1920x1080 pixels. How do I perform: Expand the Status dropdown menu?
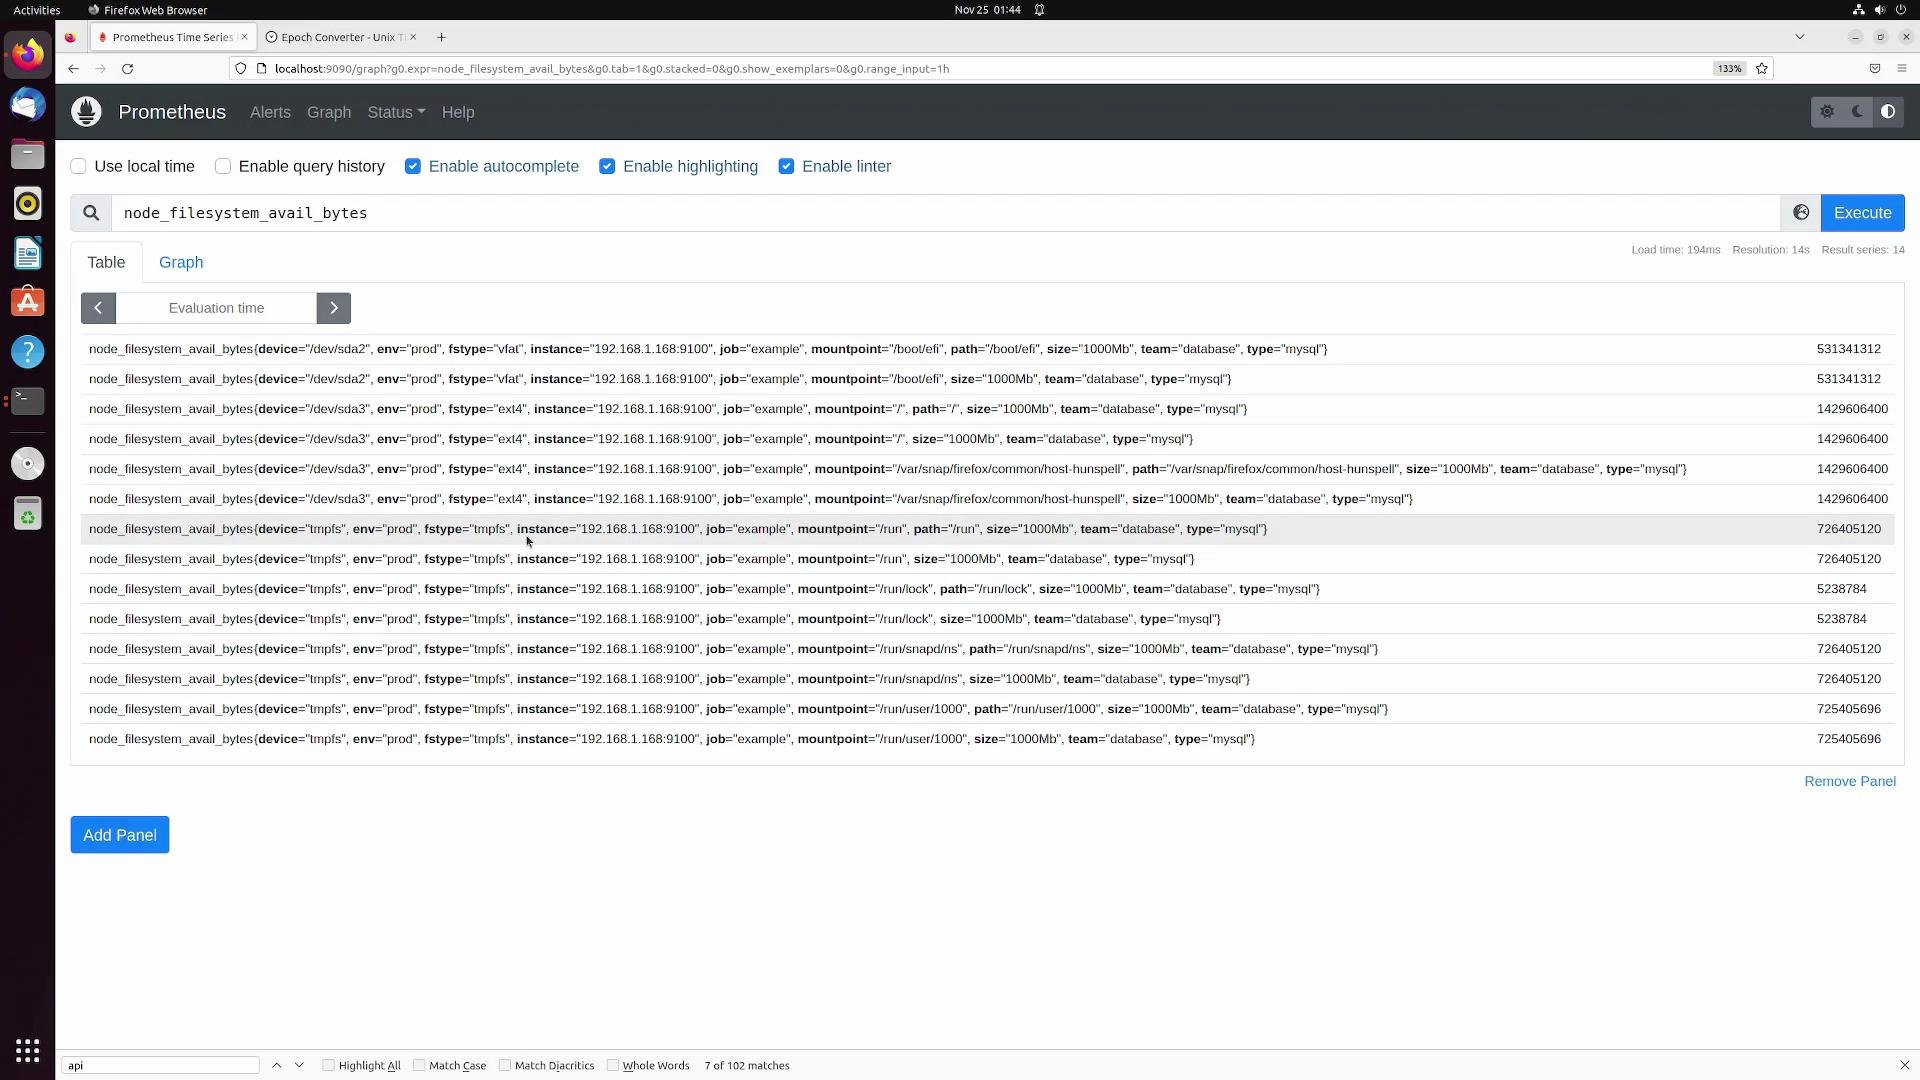click(396, 112)
